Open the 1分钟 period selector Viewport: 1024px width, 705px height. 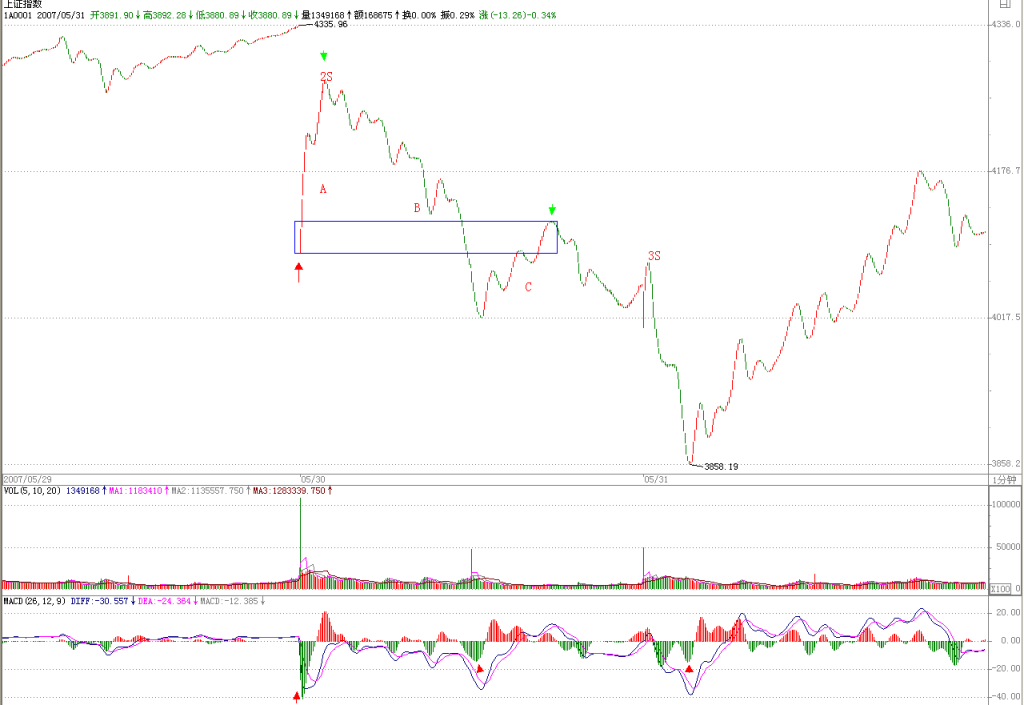point(1004,480)
